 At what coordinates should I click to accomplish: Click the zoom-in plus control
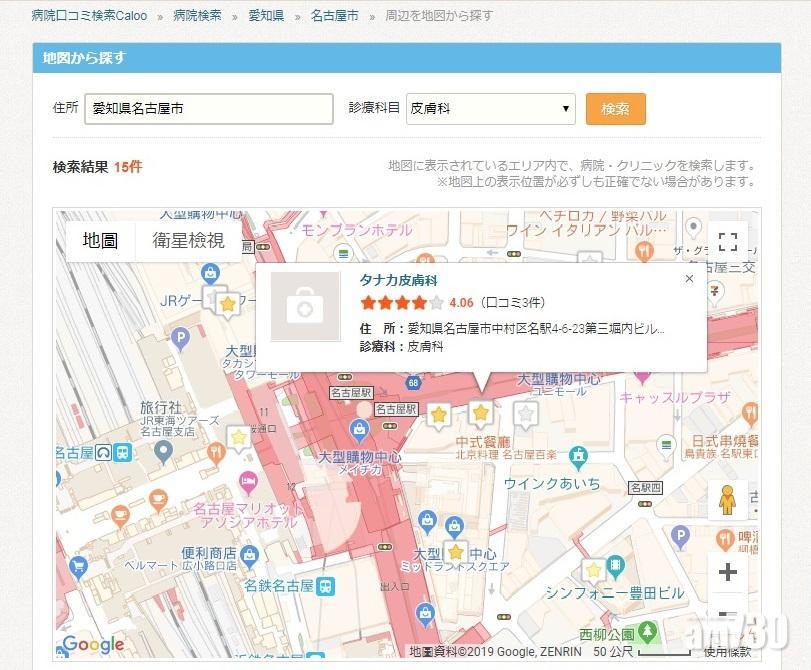tap(728, 573)
